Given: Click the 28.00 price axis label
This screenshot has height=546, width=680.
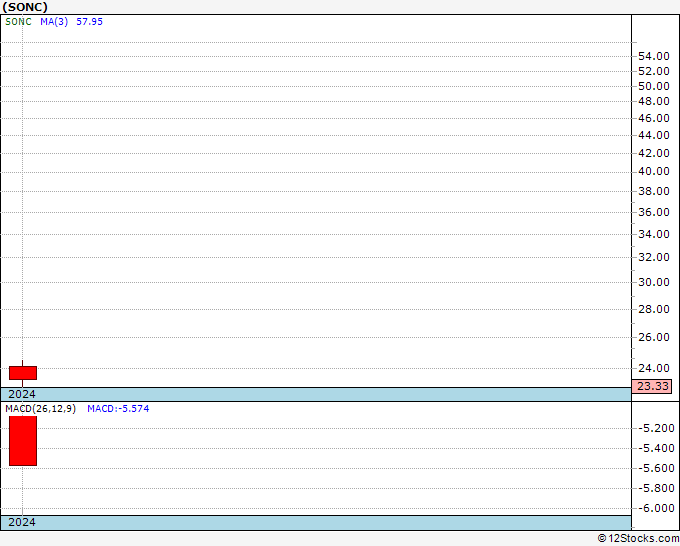Looking at the screenshot, I should (654, 309).
